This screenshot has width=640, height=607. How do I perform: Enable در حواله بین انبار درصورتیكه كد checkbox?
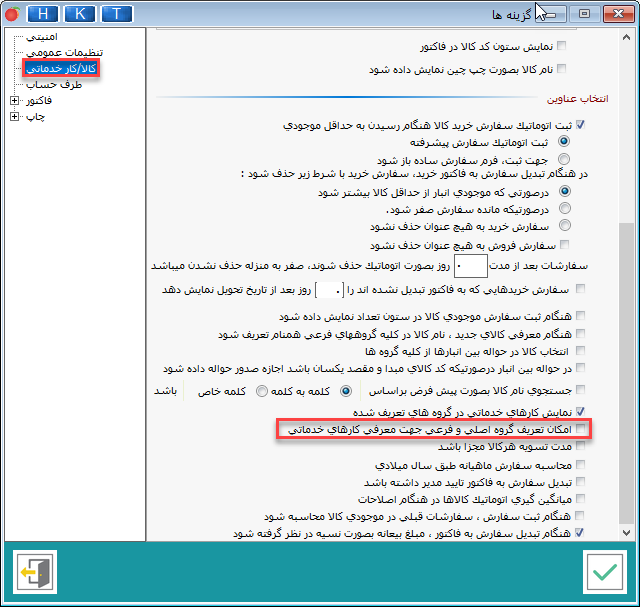pos(580,368)
